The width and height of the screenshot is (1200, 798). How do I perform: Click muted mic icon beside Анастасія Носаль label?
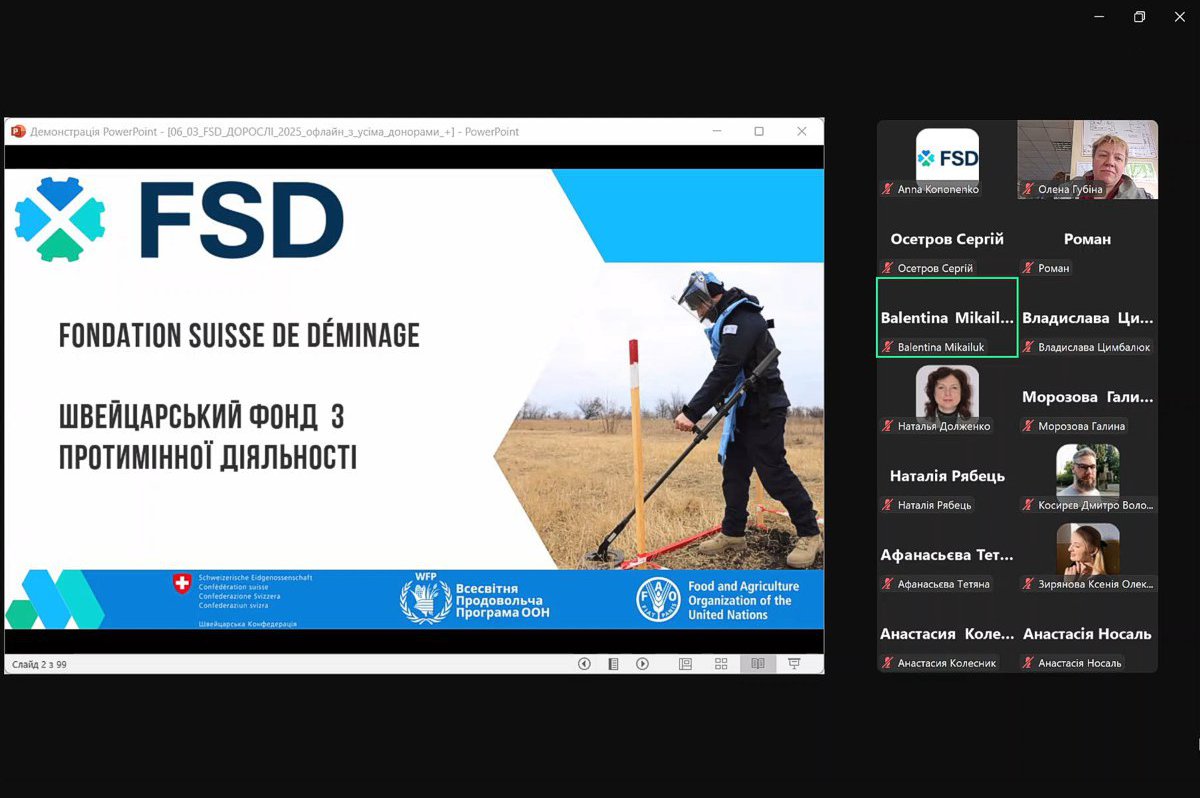(x=1028, y=663)
